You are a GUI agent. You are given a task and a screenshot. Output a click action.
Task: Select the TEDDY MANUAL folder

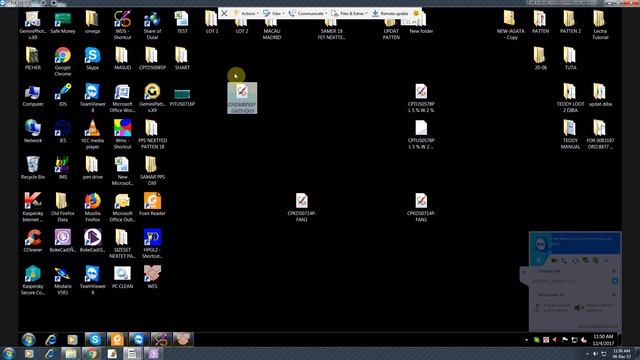tap(570, 134)
